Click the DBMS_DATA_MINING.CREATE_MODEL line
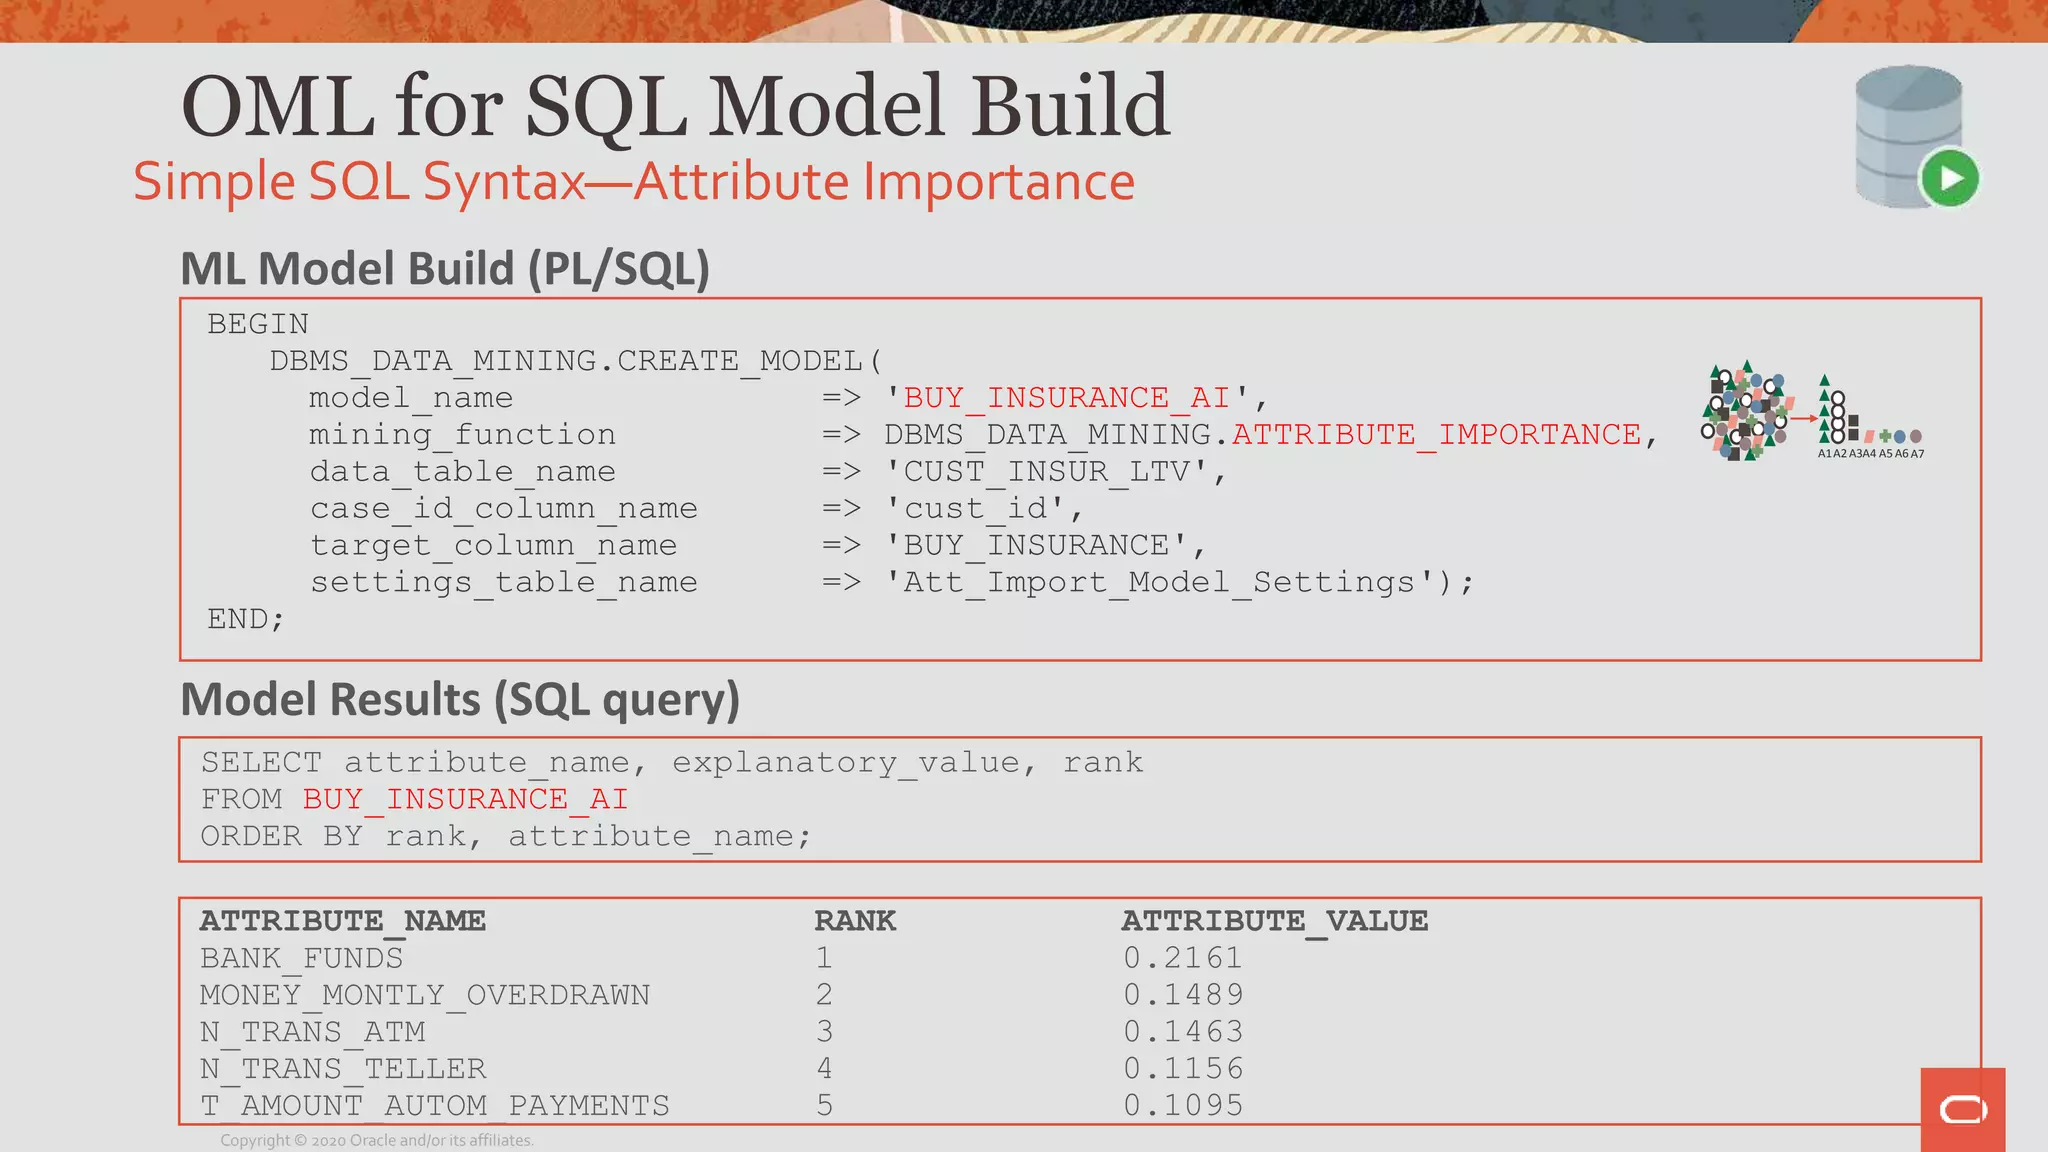This screenshot has height=1152, width=2048. (576, 361)
